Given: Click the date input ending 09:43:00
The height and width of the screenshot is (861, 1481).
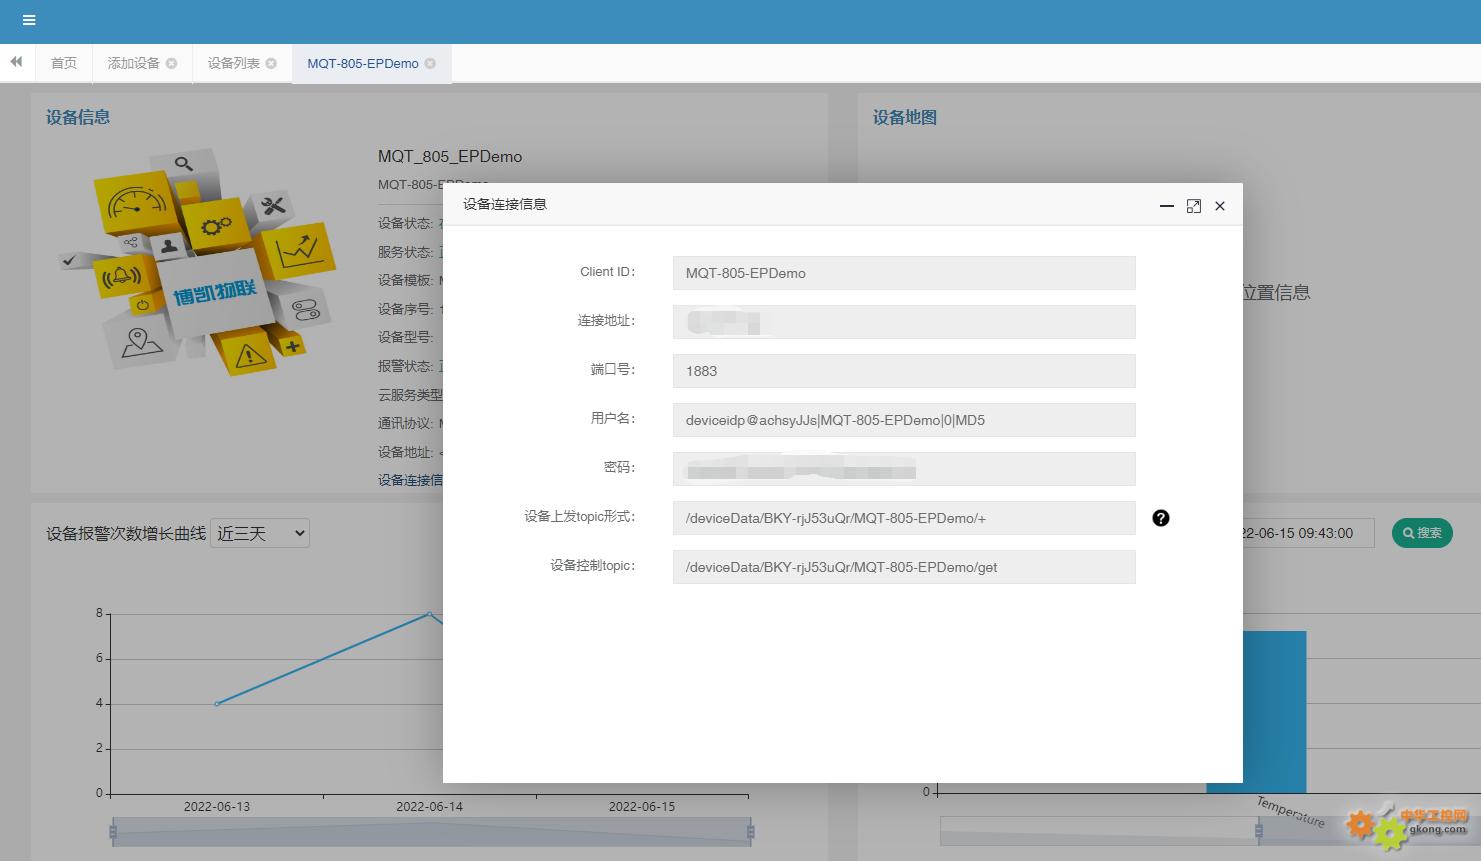Looking at the screenshot, I should 1309,533.
